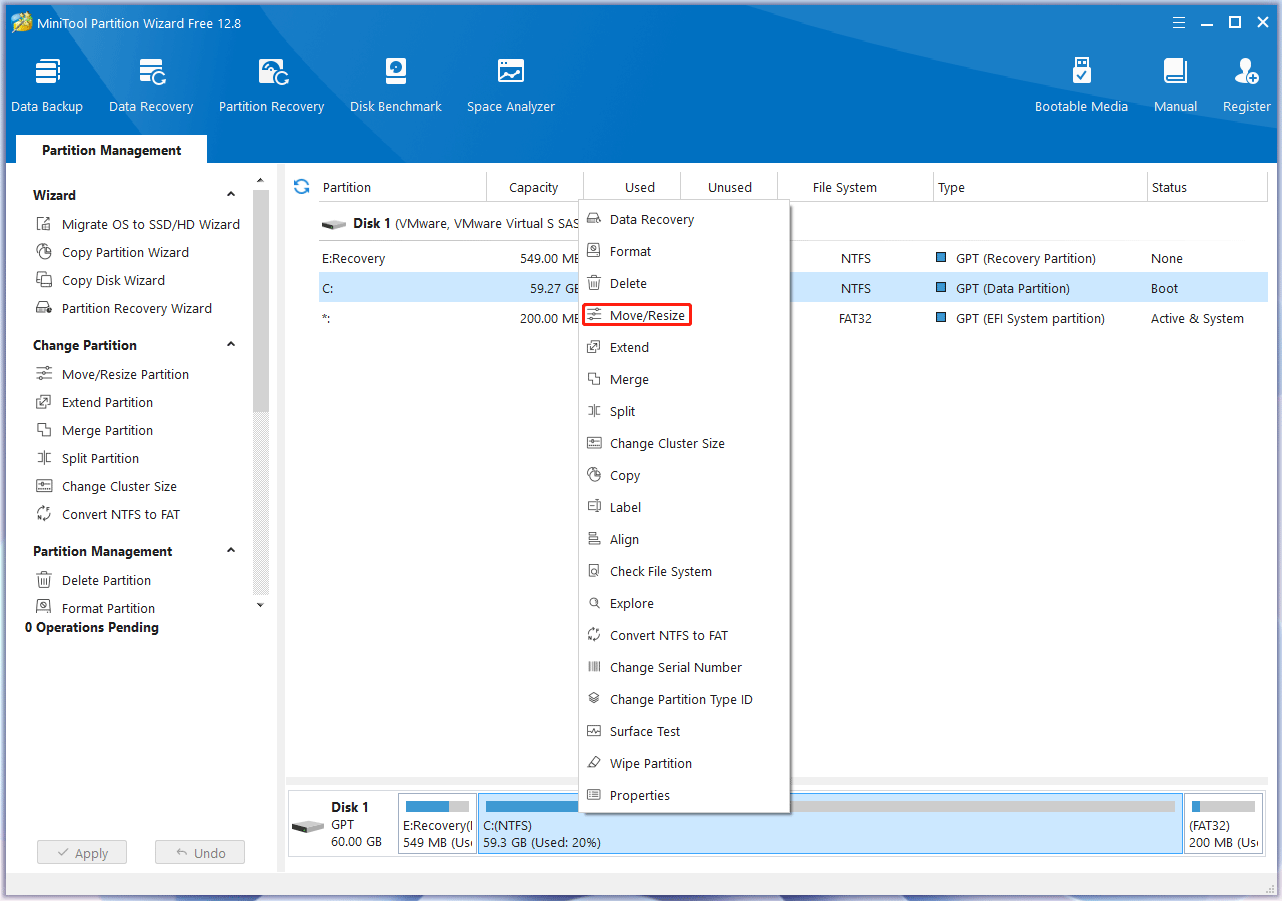This screenshot has height=901, width=1282.
Task: Open Data Backup tool in toolbar
Action: pos(47,84)
